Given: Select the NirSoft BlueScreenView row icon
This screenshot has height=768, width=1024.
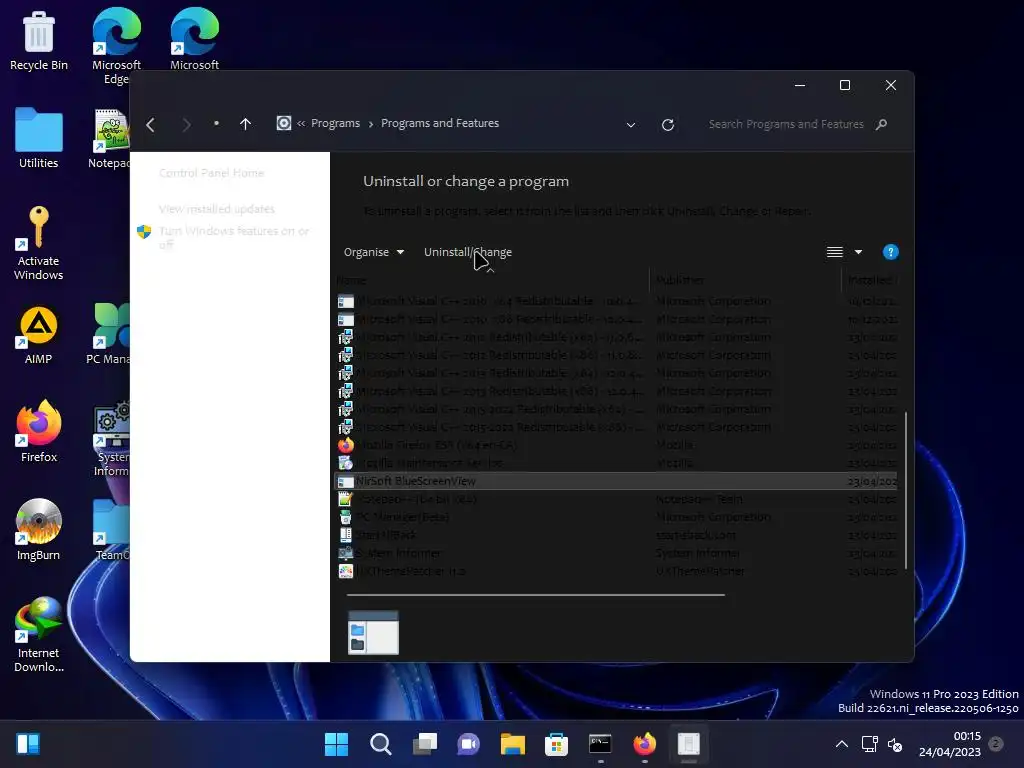Looking at the screenshot, I should point(345,481).
